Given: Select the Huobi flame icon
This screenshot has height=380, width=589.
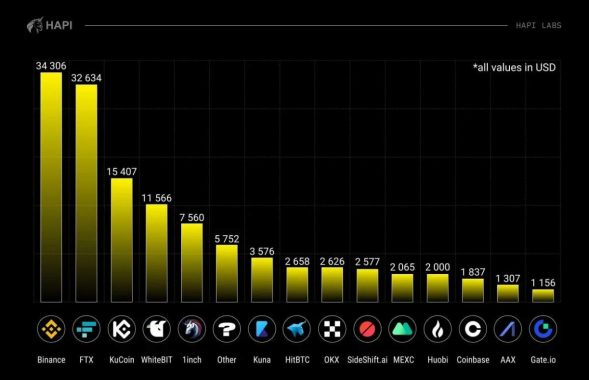Looking at the screenshot, I should pos(438,329).
